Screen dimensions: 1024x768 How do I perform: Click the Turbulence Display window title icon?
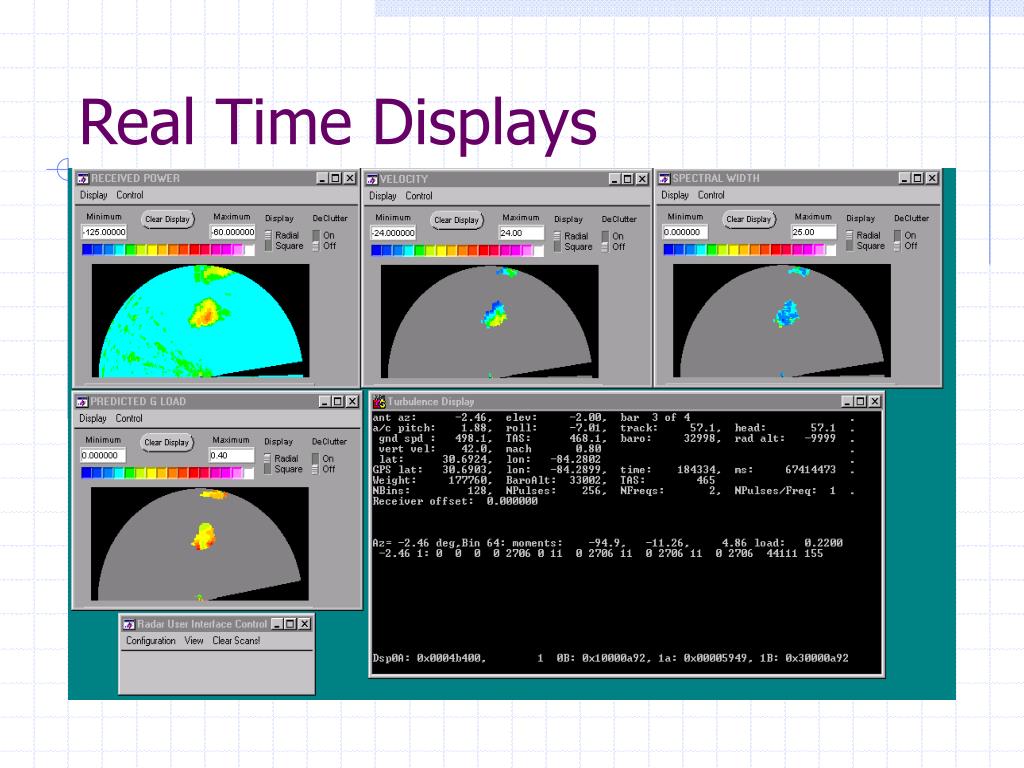click(379, 402)
